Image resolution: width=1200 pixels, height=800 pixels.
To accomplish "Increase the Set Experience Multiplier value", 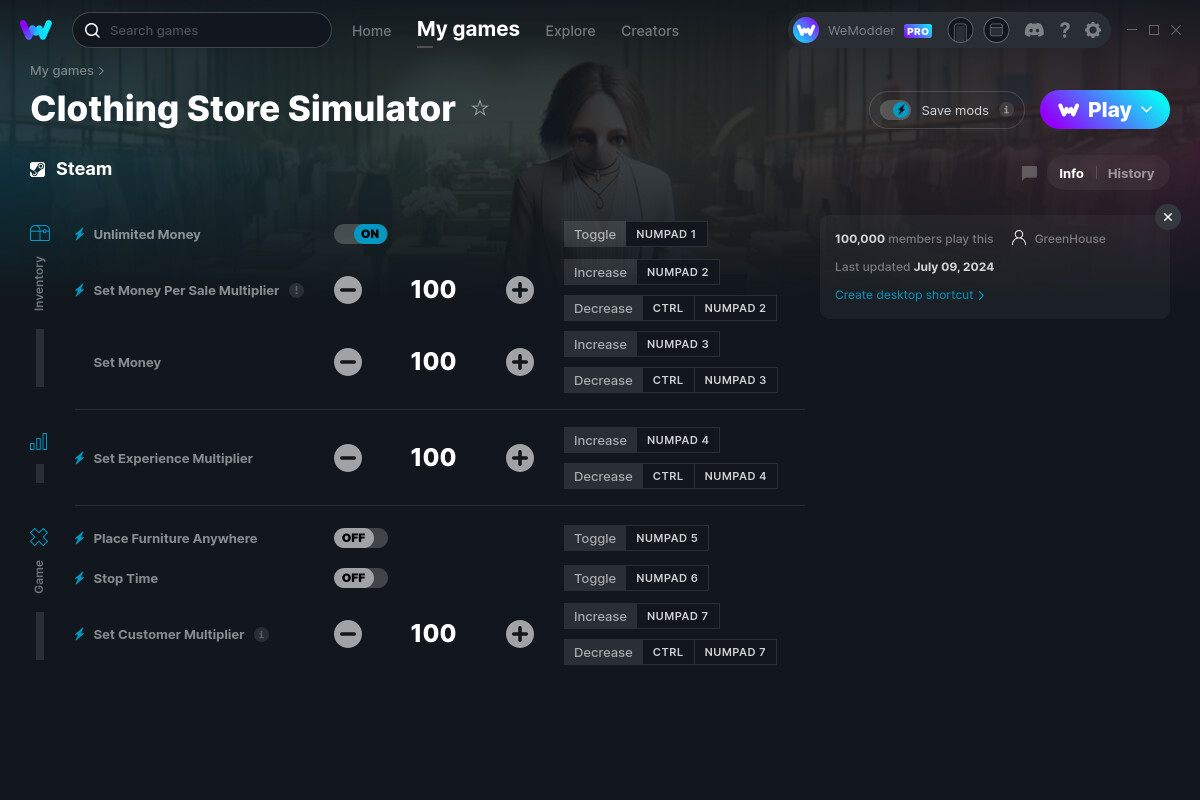I will pos(520,457).
